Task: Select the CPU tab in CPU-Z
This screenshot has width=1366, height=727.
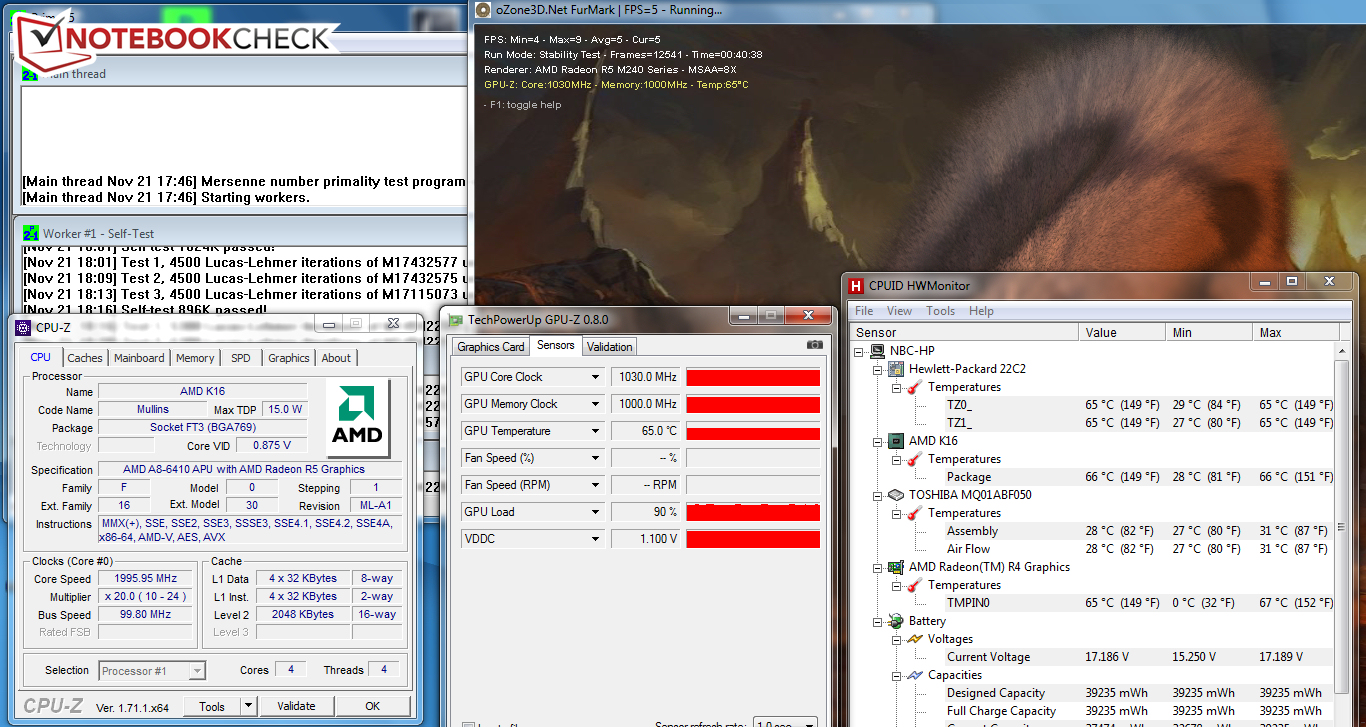Action: (41, 357)
